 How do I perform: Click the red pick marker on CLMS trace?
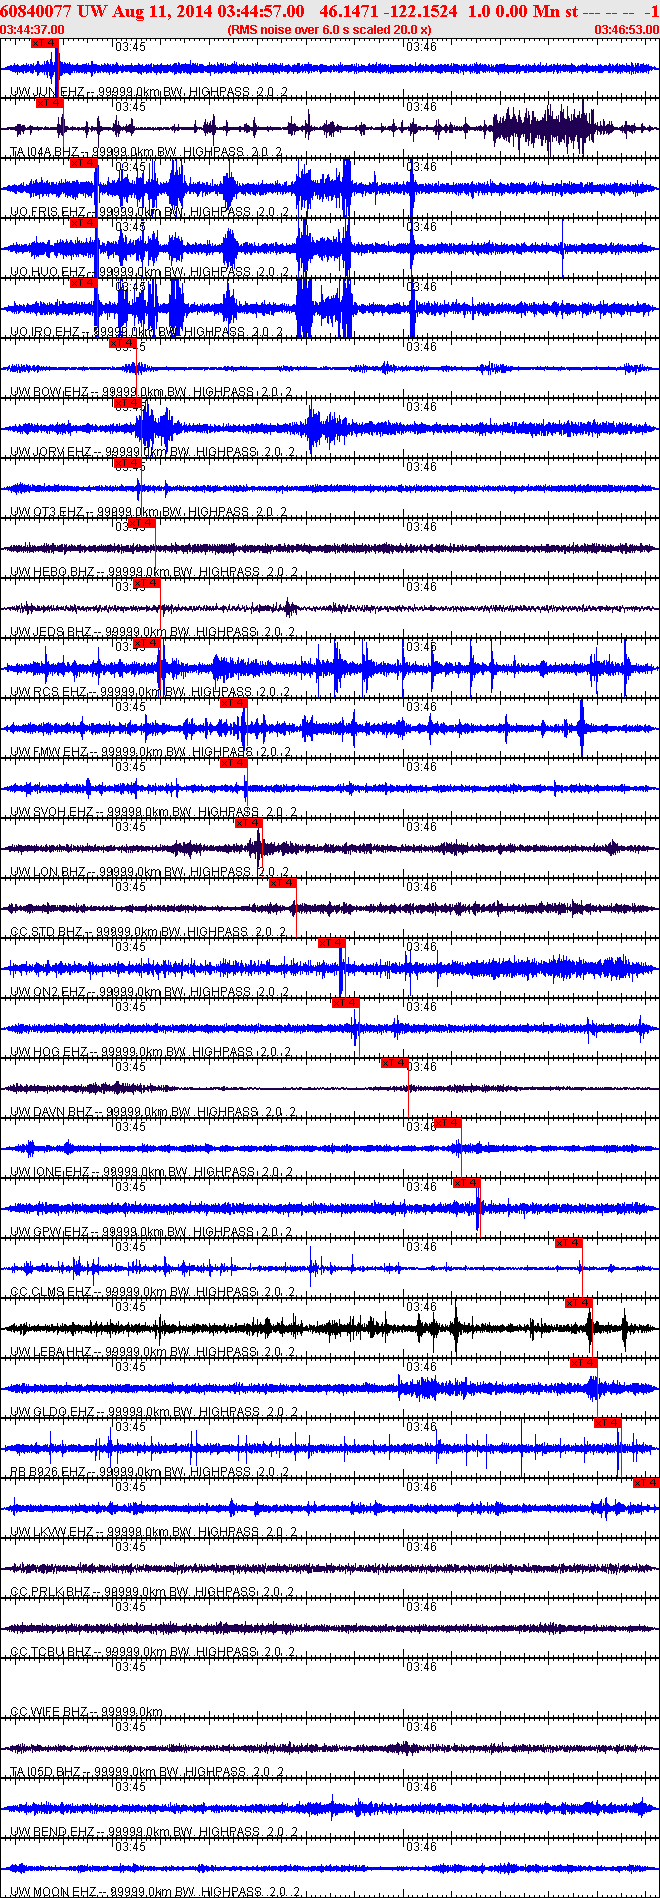(x=569, y=1243)
